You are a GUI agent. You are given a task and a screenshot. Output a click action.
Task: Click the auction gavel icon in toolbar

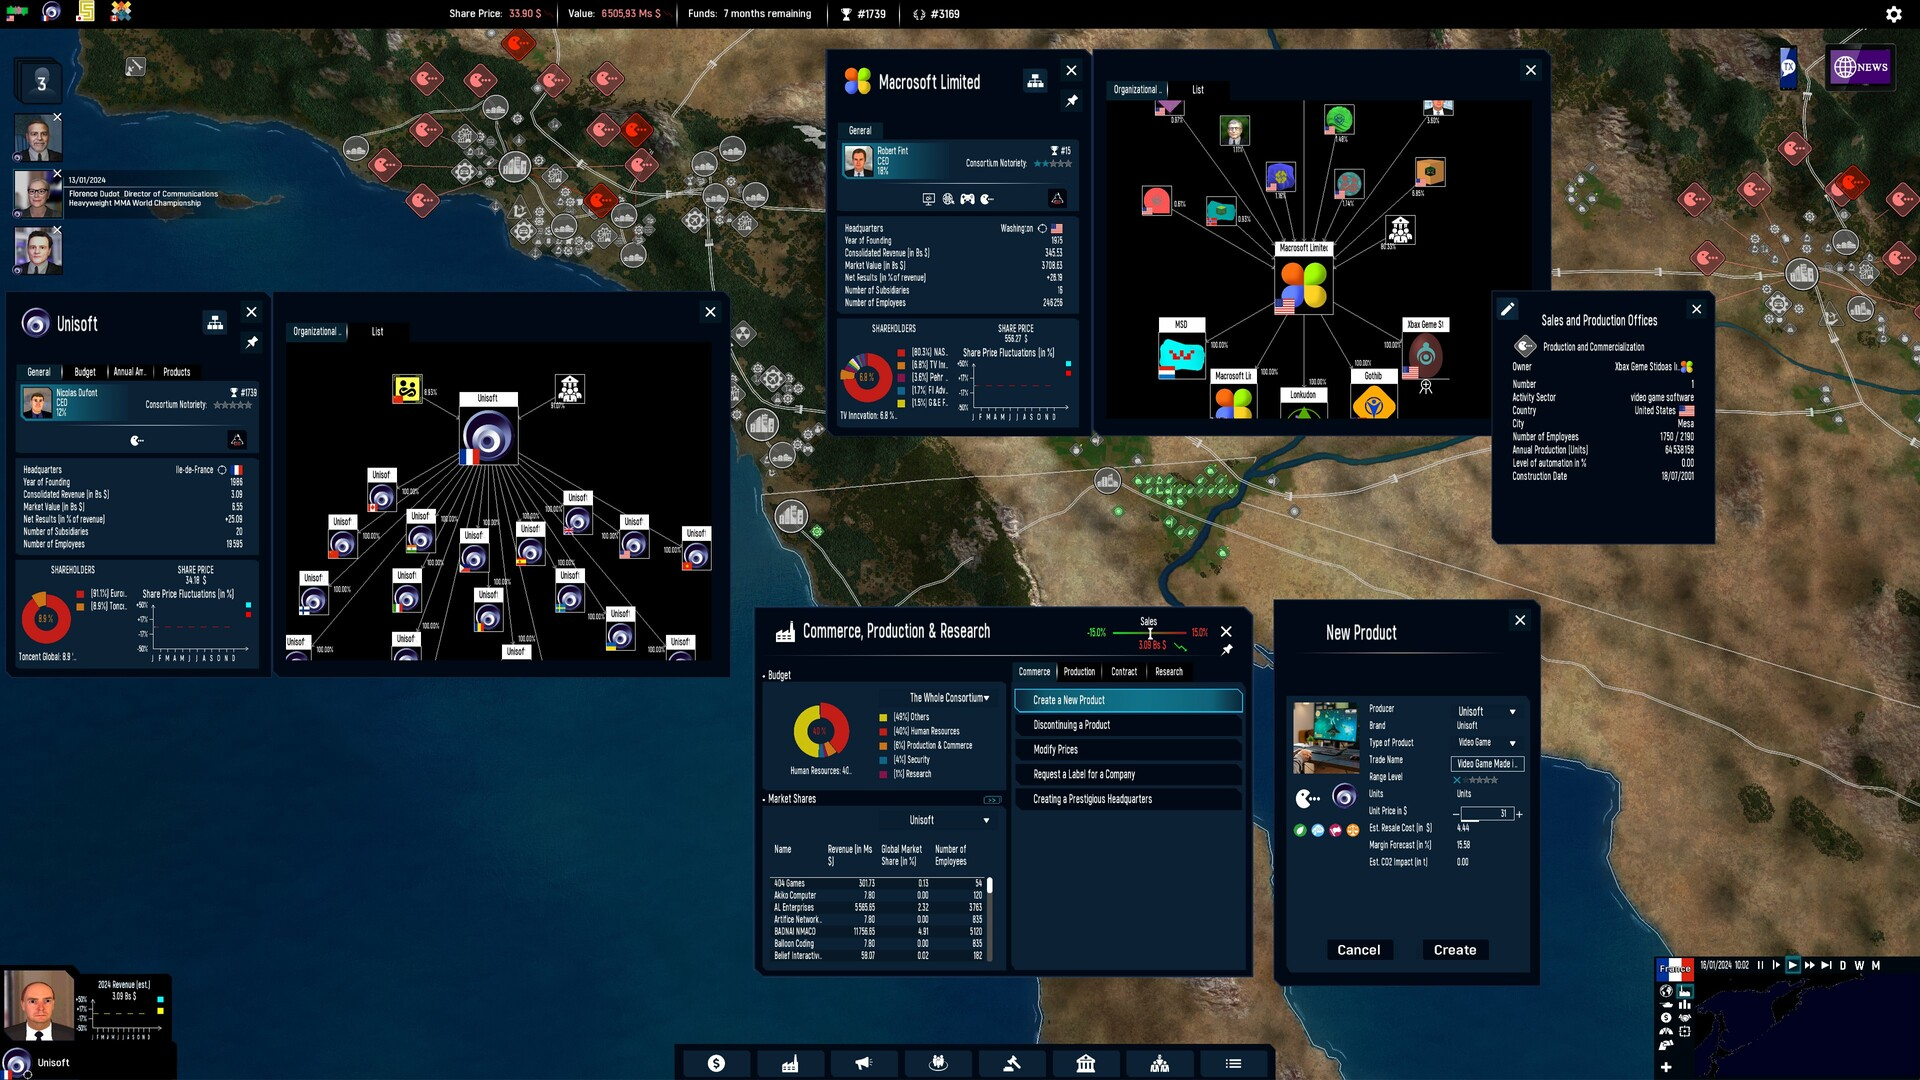tap(1011, 1063)
